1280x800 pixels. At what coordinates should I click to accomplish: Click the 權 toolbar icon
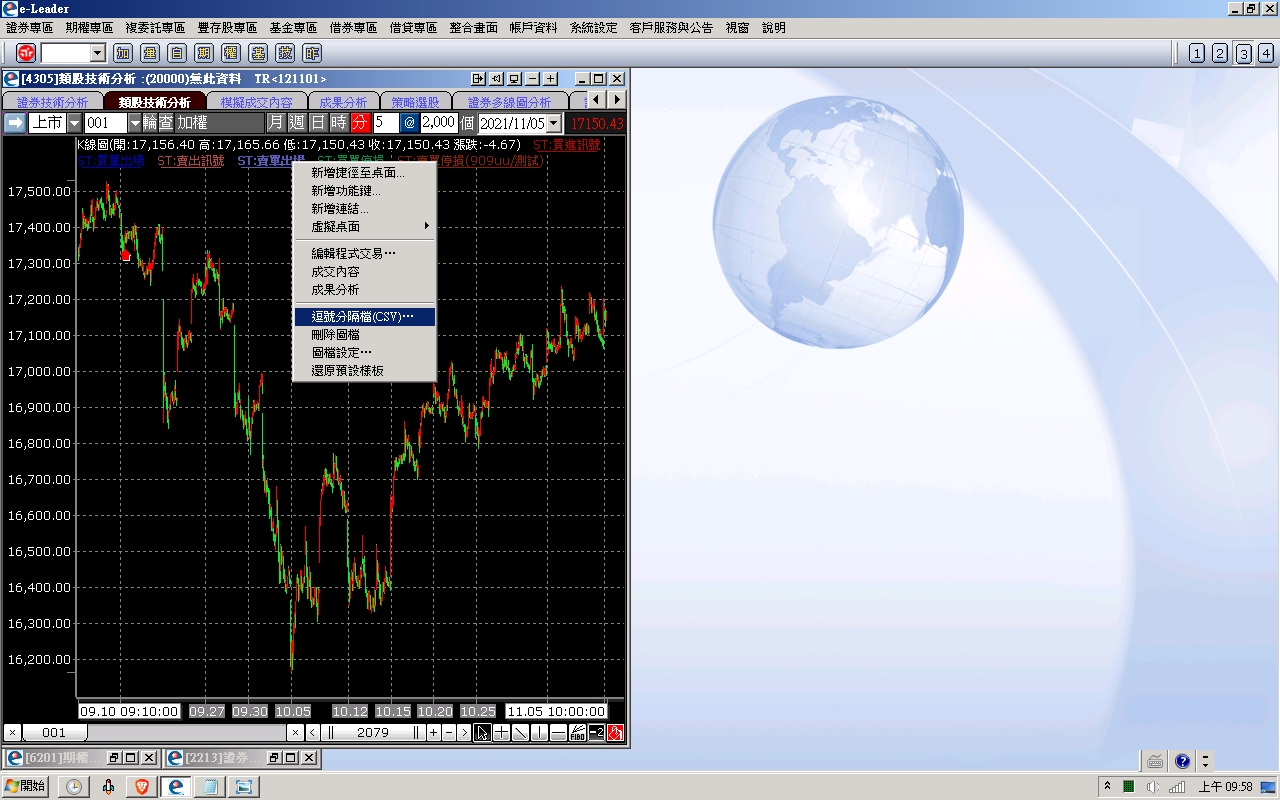click(x=232, y=53)
